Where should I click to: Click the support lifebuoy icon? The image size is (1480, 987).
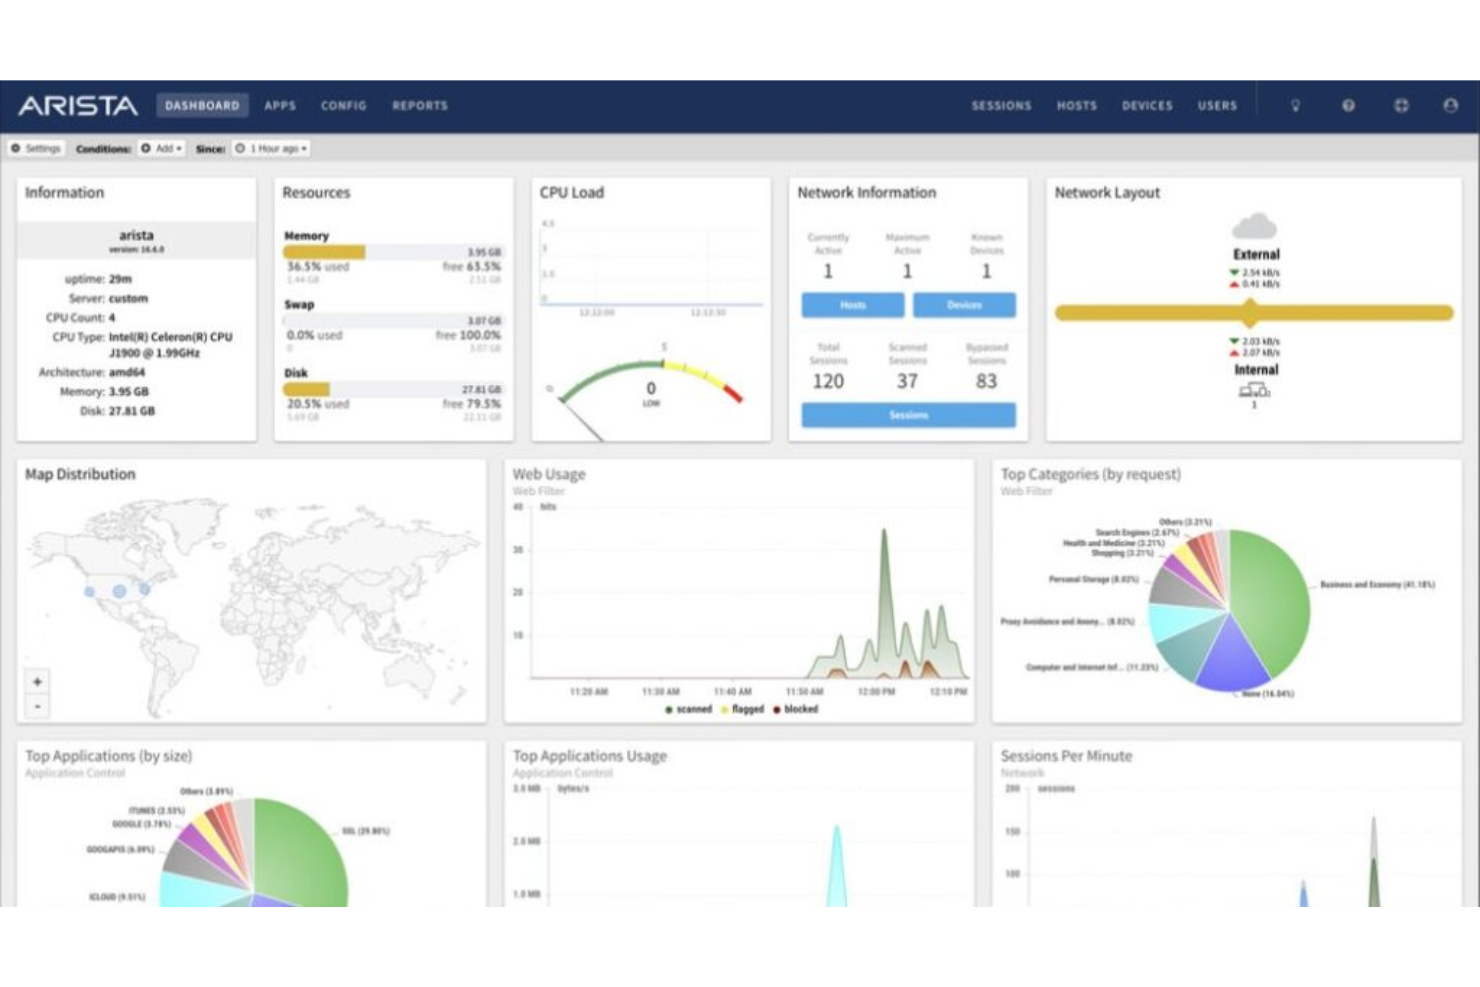pyautogui.click(x=1401, y=105)
